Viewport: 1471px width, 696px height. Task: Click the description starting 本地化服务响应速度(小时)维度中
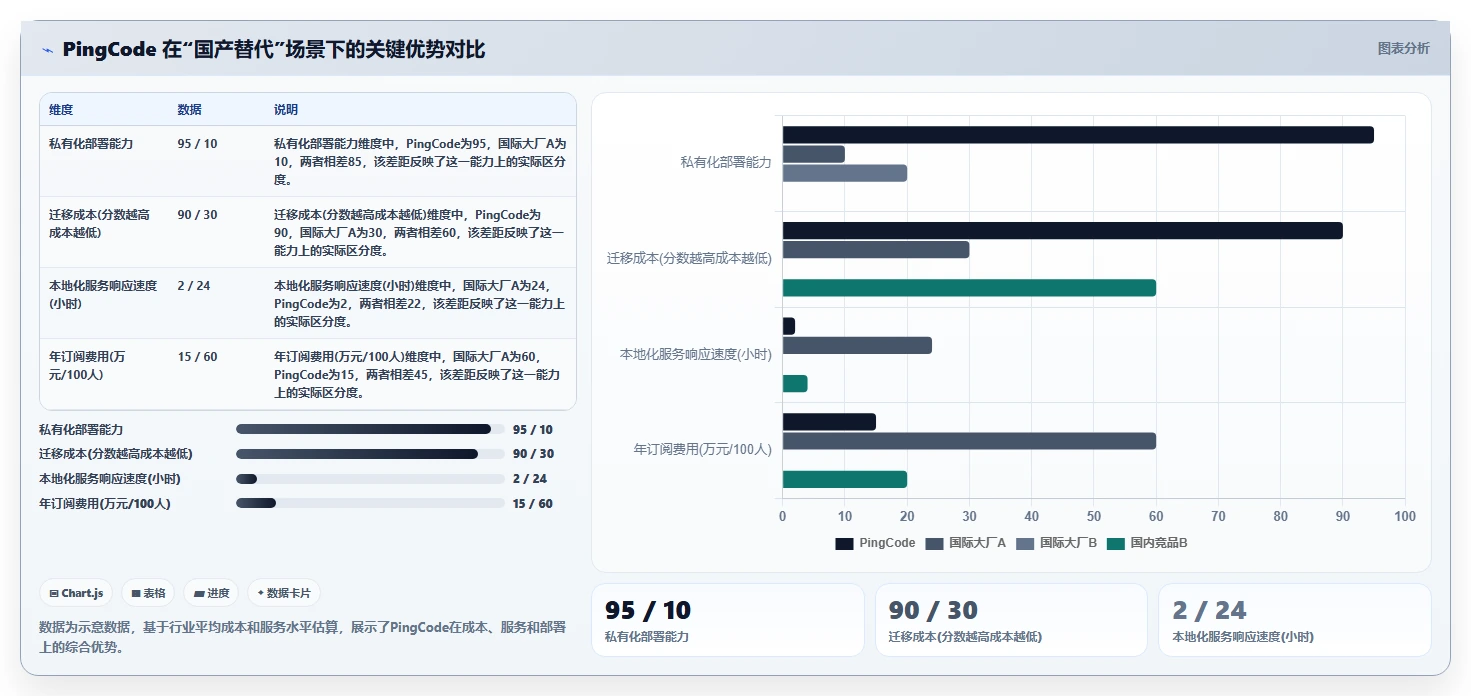point(420,304)
